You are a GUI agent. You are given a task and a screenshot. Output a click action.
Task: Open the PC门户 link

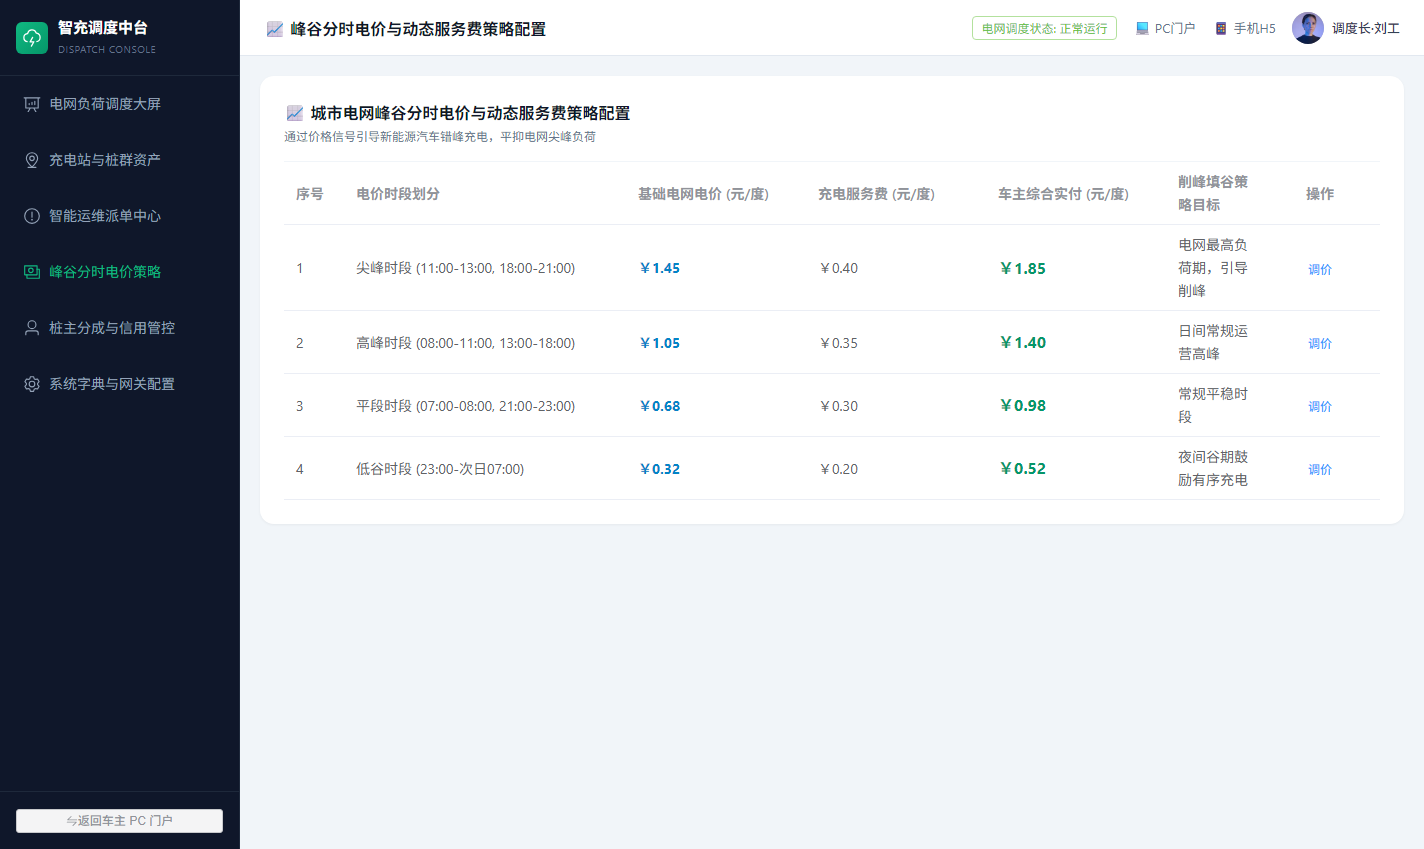click(x=1165, y=28)
